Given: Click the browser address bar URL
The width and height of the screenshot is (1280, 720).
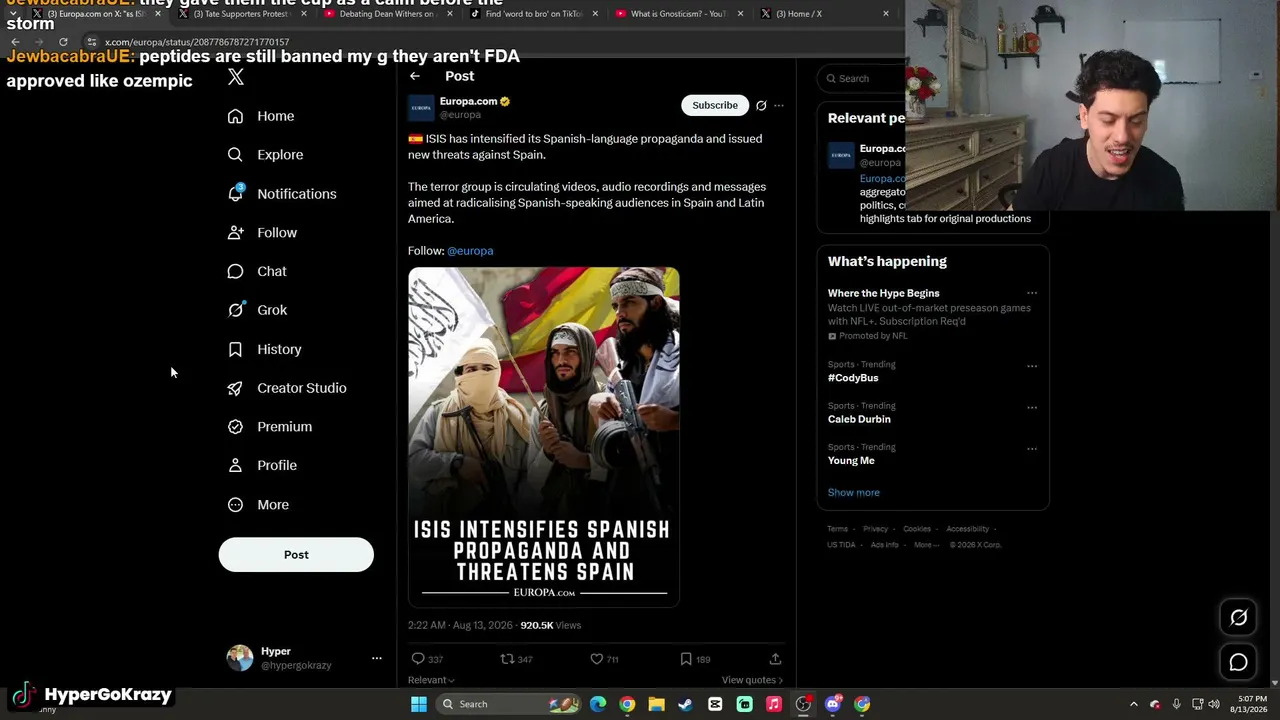Looking at the screenshot, I should point(197,42).
